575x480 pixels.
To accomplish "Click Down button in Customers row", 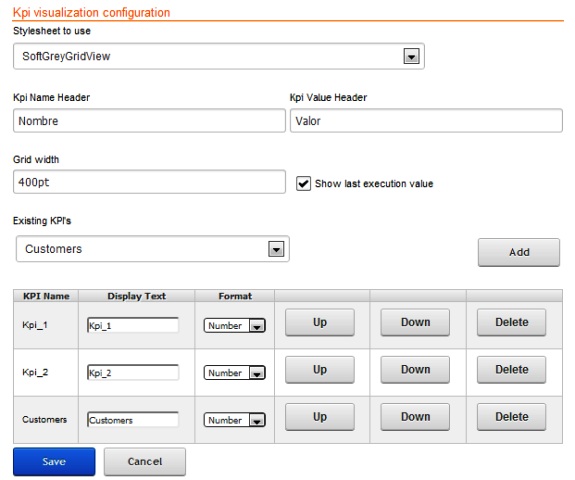I will click(415, 417).
